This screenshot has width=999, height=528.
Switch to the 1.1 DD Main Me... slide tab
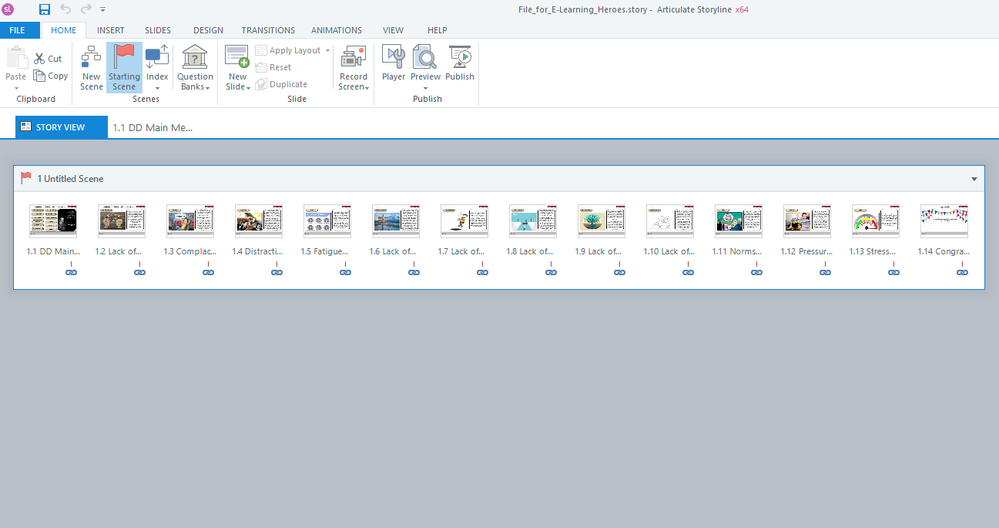[153, 127]
